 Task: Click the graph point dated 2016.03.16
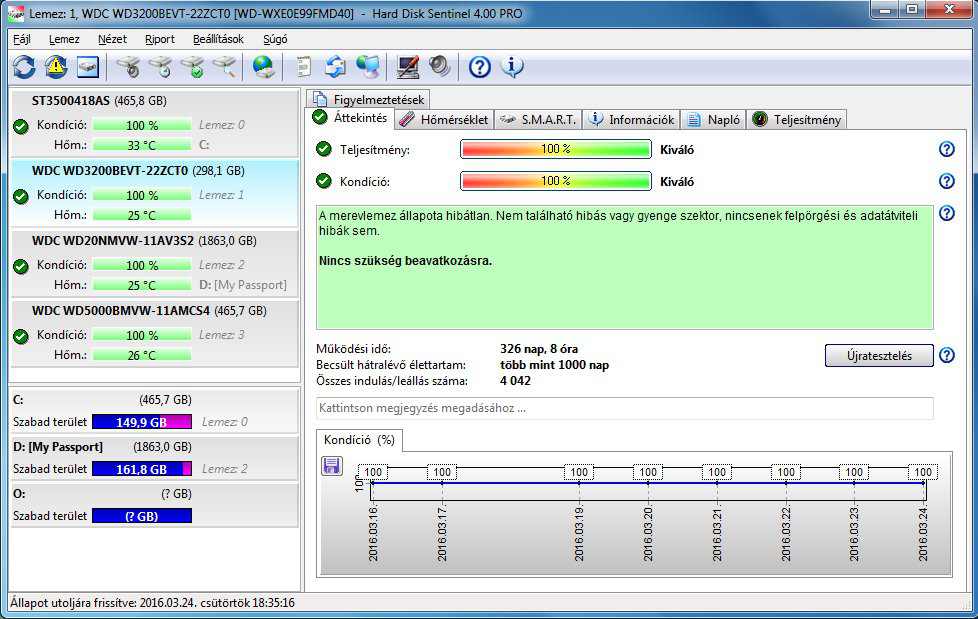coord(372,482)
